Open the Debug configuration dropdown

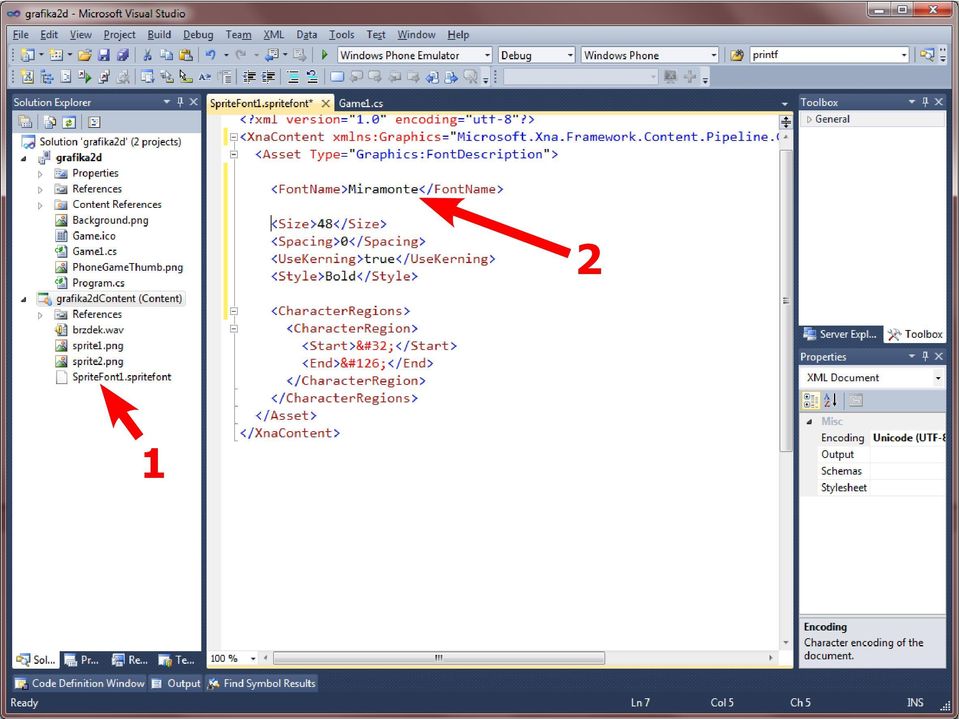pyautogui.click(x=570, y=55)
